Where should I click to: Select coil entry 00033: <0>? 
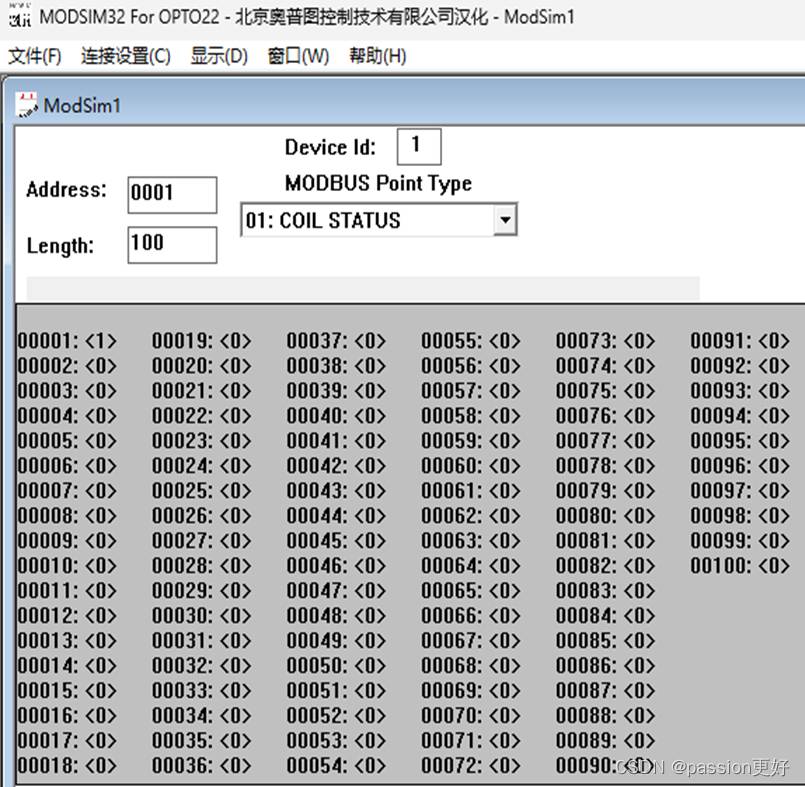click(x=202, y=690)
